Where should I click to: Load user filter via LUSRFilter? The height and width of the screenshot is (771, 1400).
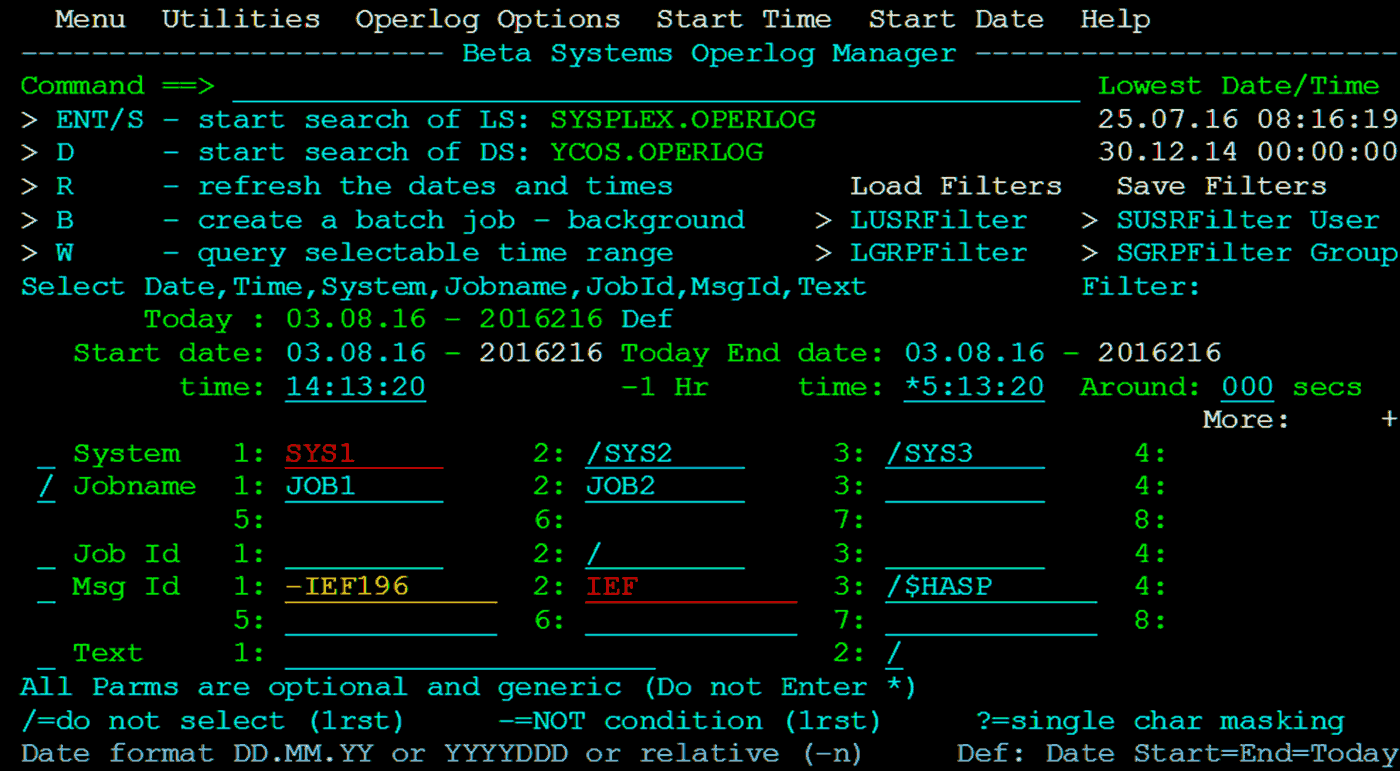click(x=938, y=220)
